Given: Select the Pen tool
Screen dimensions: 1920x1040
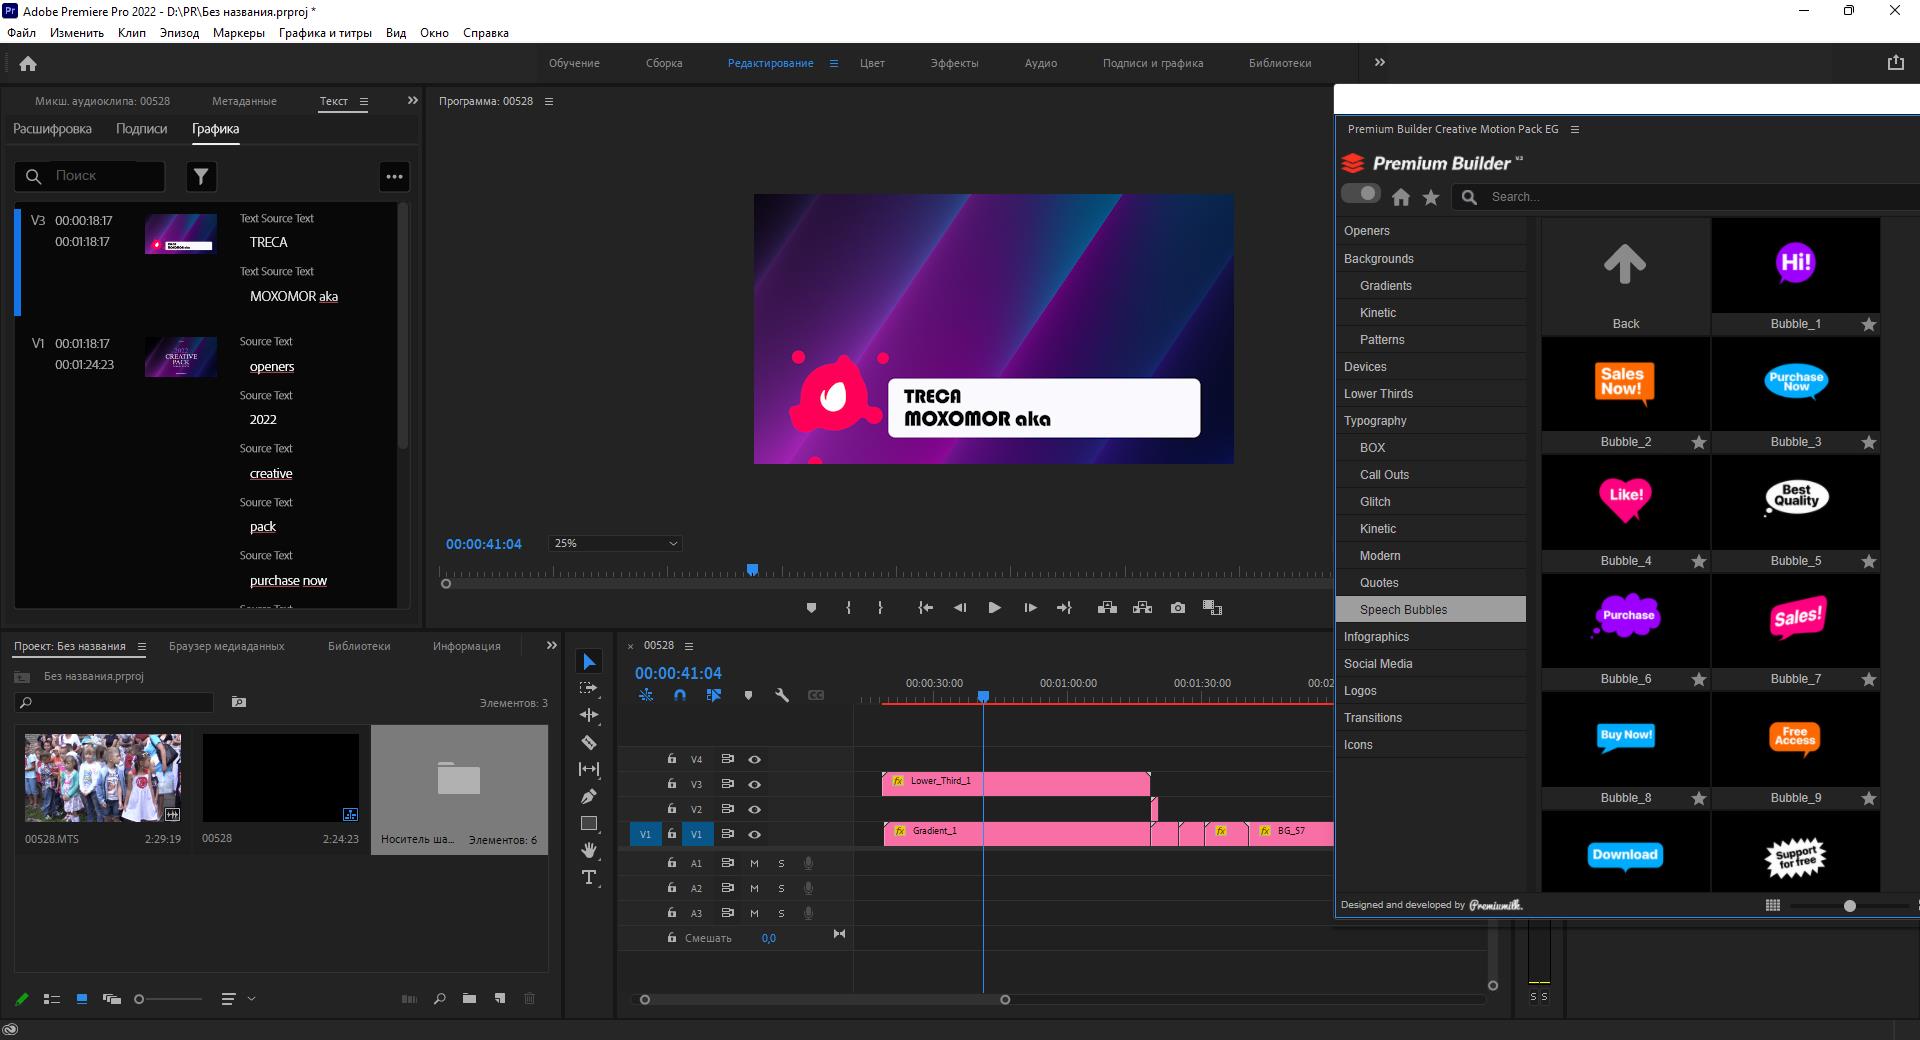Looking at the screenshot, I should click(x=589, y=796).
